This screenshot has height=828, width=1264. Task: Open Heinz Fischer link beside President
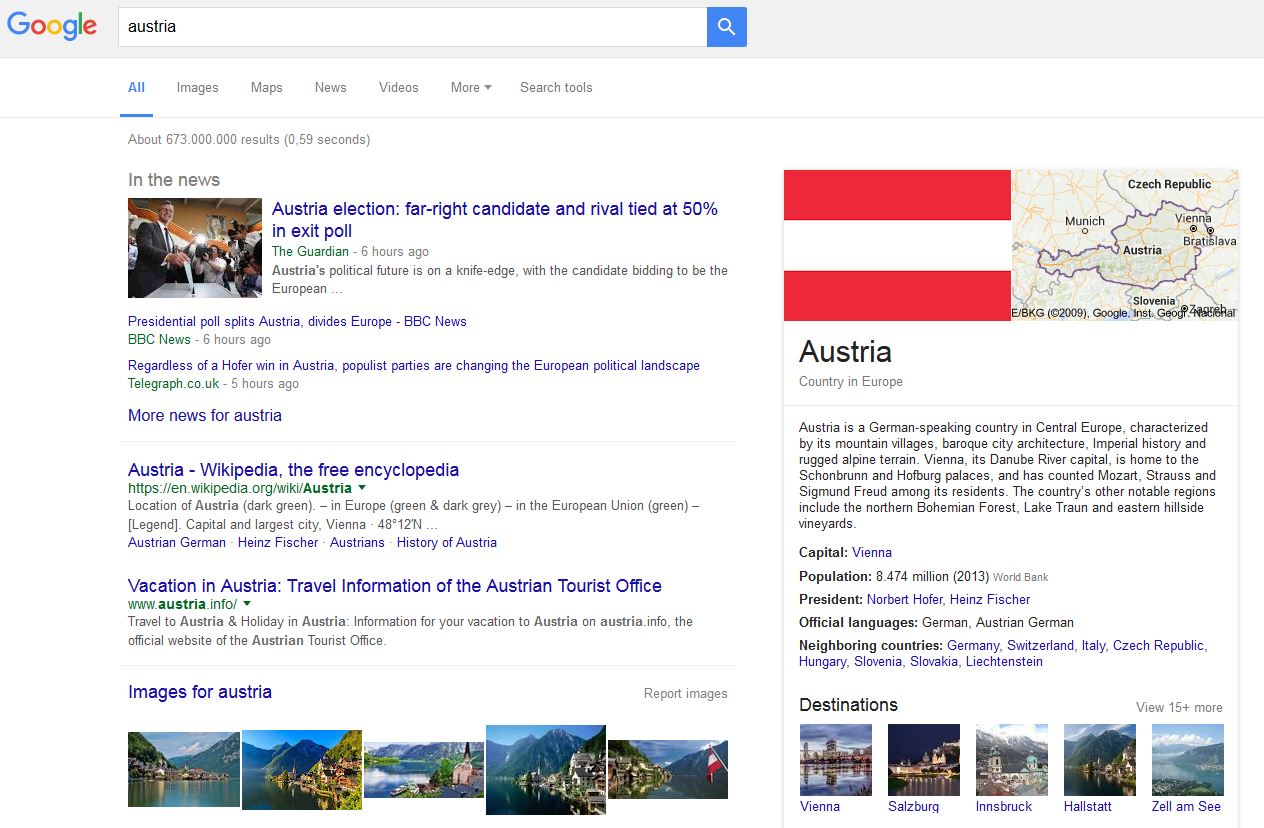(990, 599)
